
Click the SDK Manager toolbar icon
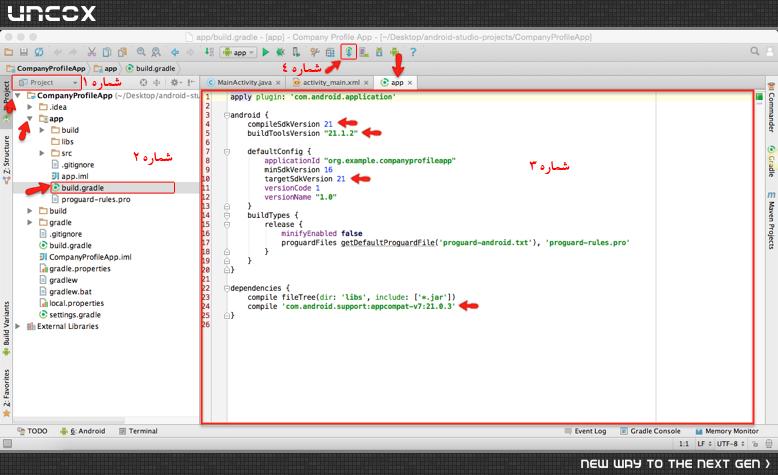(379, 52)
